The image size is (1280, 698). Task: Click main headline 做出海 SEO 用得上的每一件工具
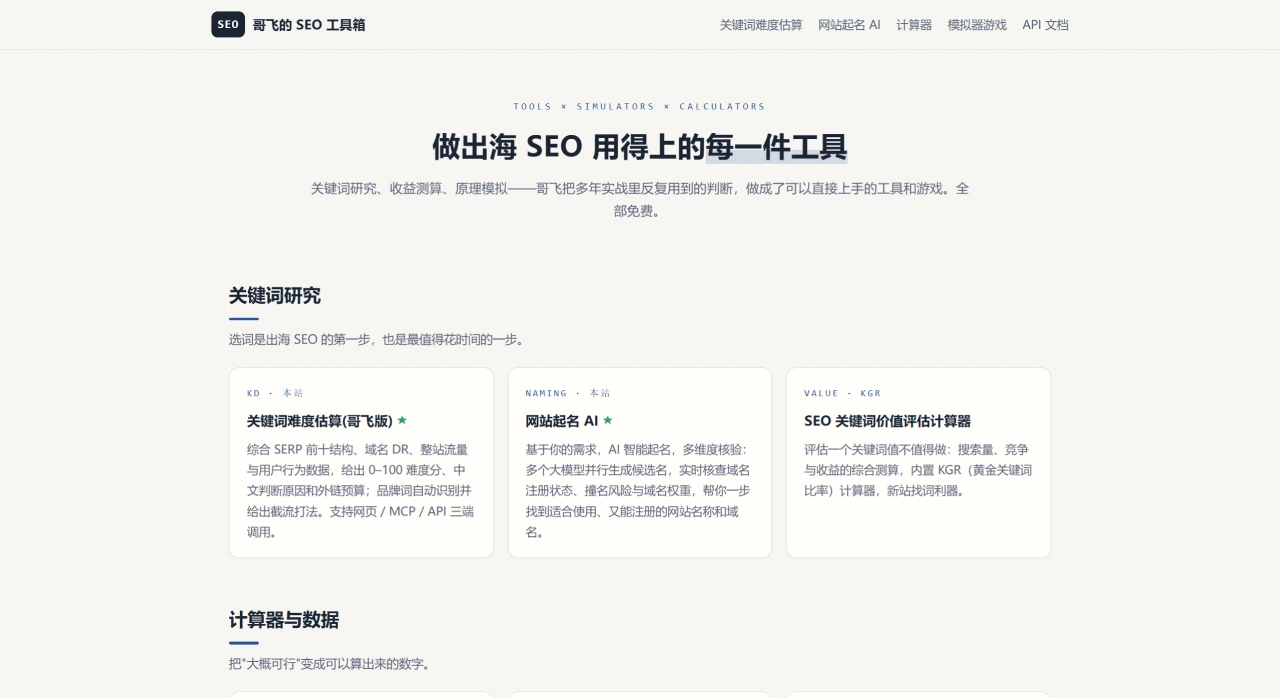tap(640, 147)
